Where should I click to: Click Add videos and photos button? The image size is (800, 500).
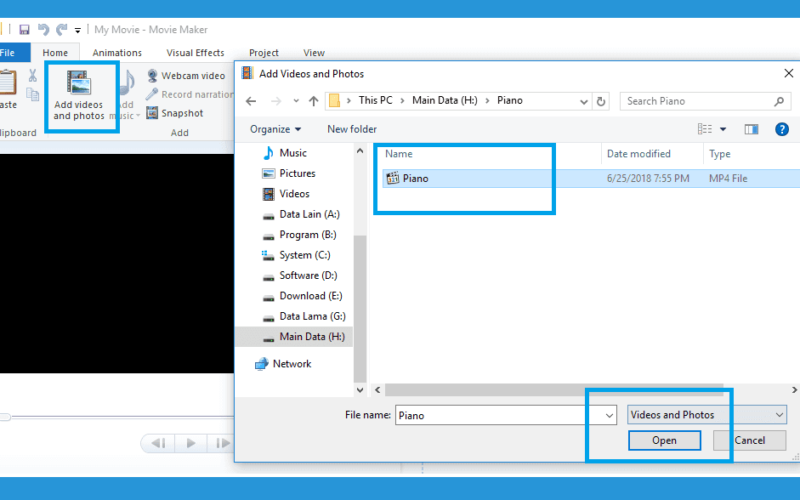[79, 96]
